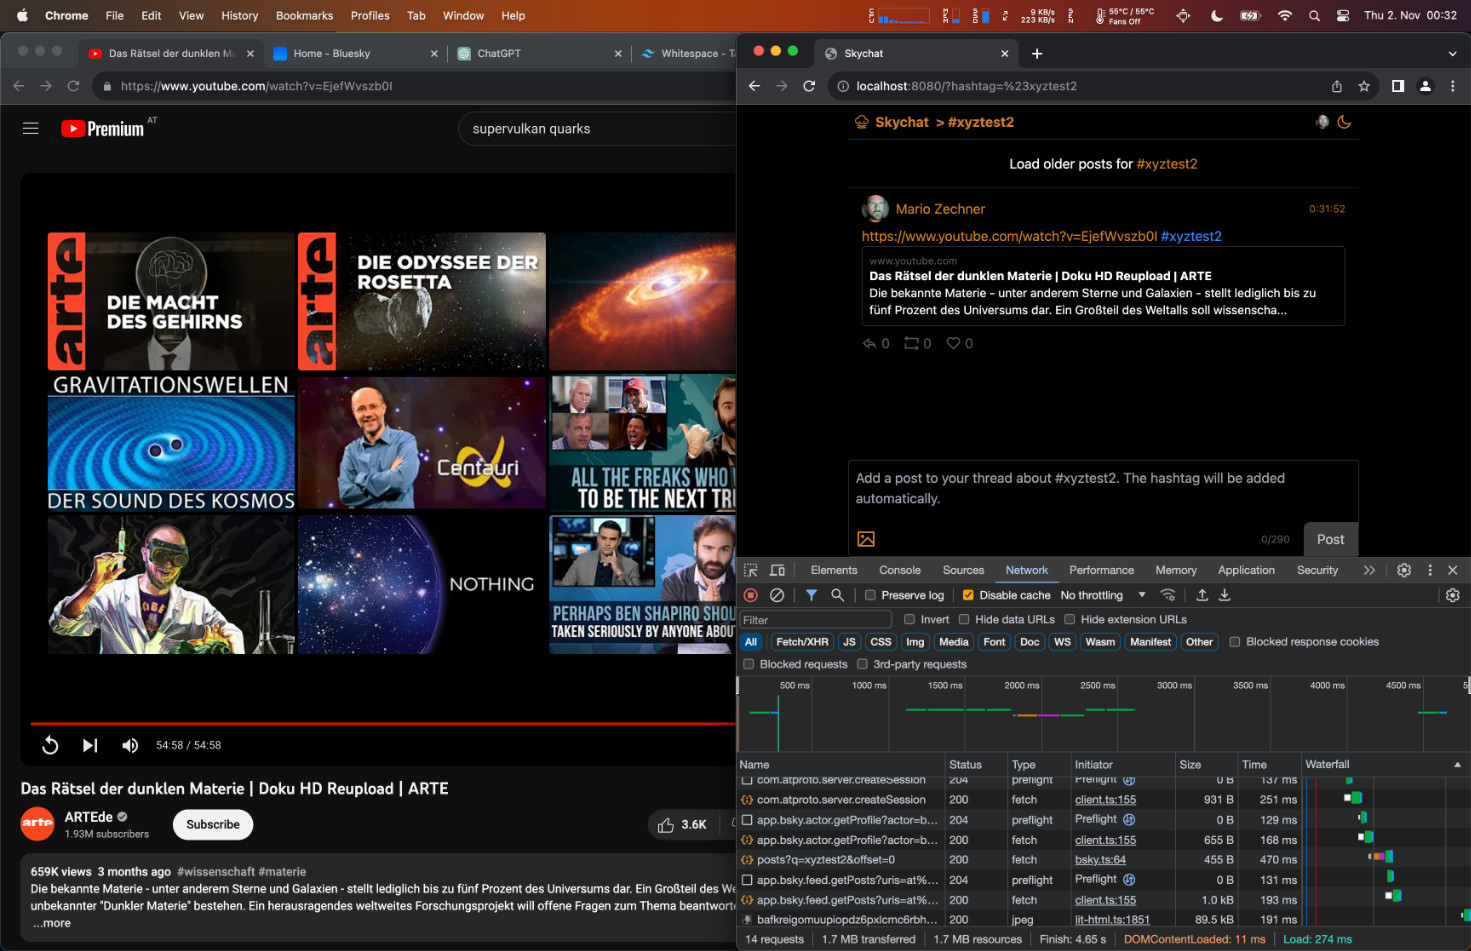
Task: Check the Invert filter checkbox
Action: pyautogui.click(x=909, y=619)
